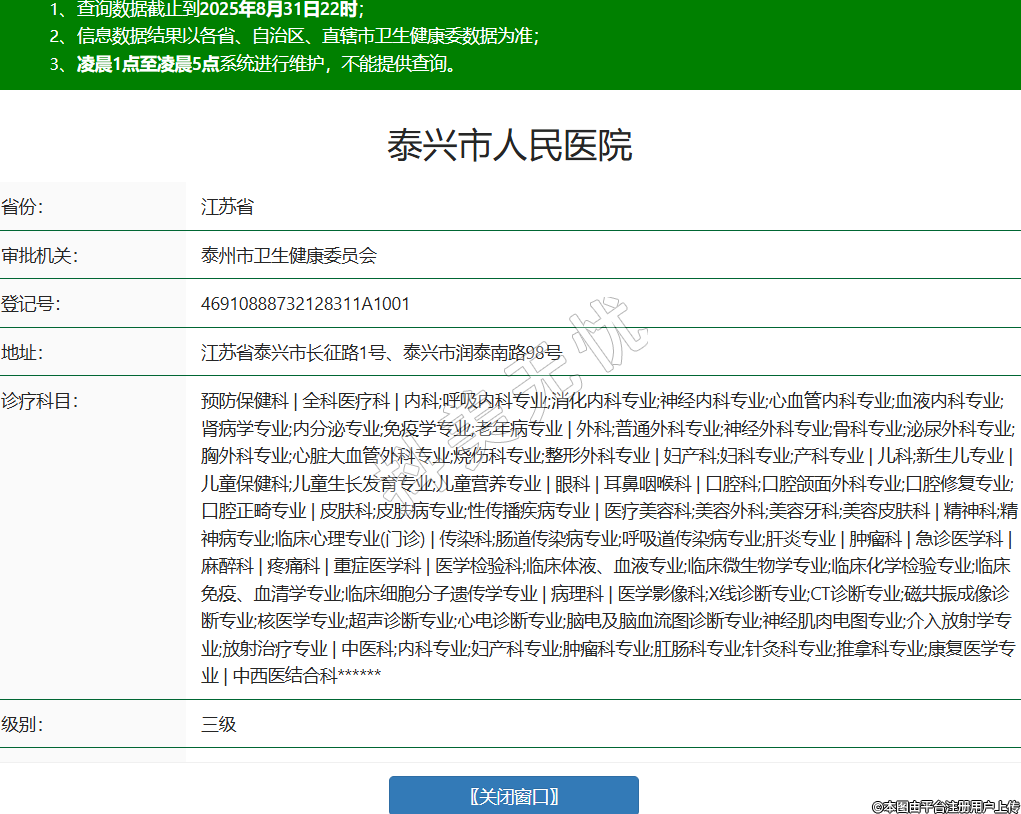The image size is (1021, 814).
Task: Click 预防保健科 in the department list
Action: click(245, 401)
